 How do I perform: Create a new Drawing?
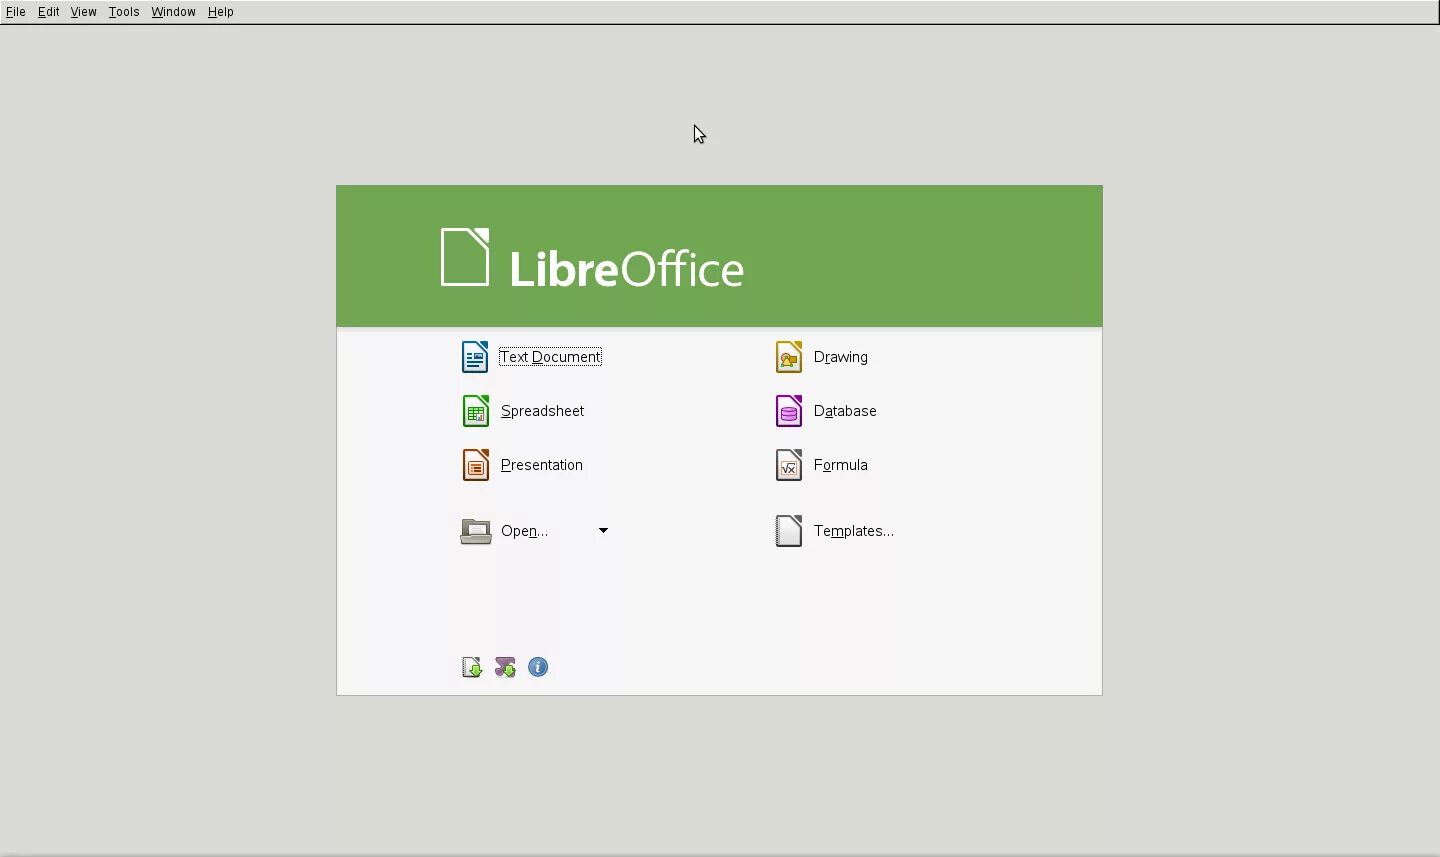click(x=821, y=357)
